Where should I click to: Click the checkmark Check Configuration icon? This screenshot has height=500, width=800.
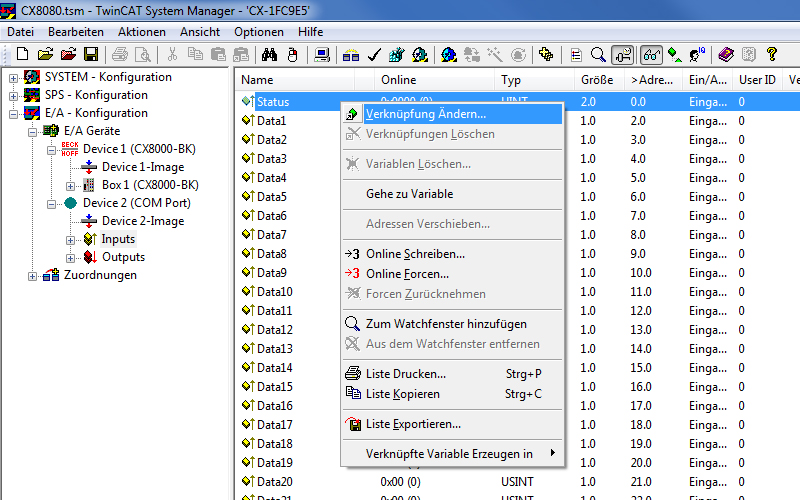[374, 54]
